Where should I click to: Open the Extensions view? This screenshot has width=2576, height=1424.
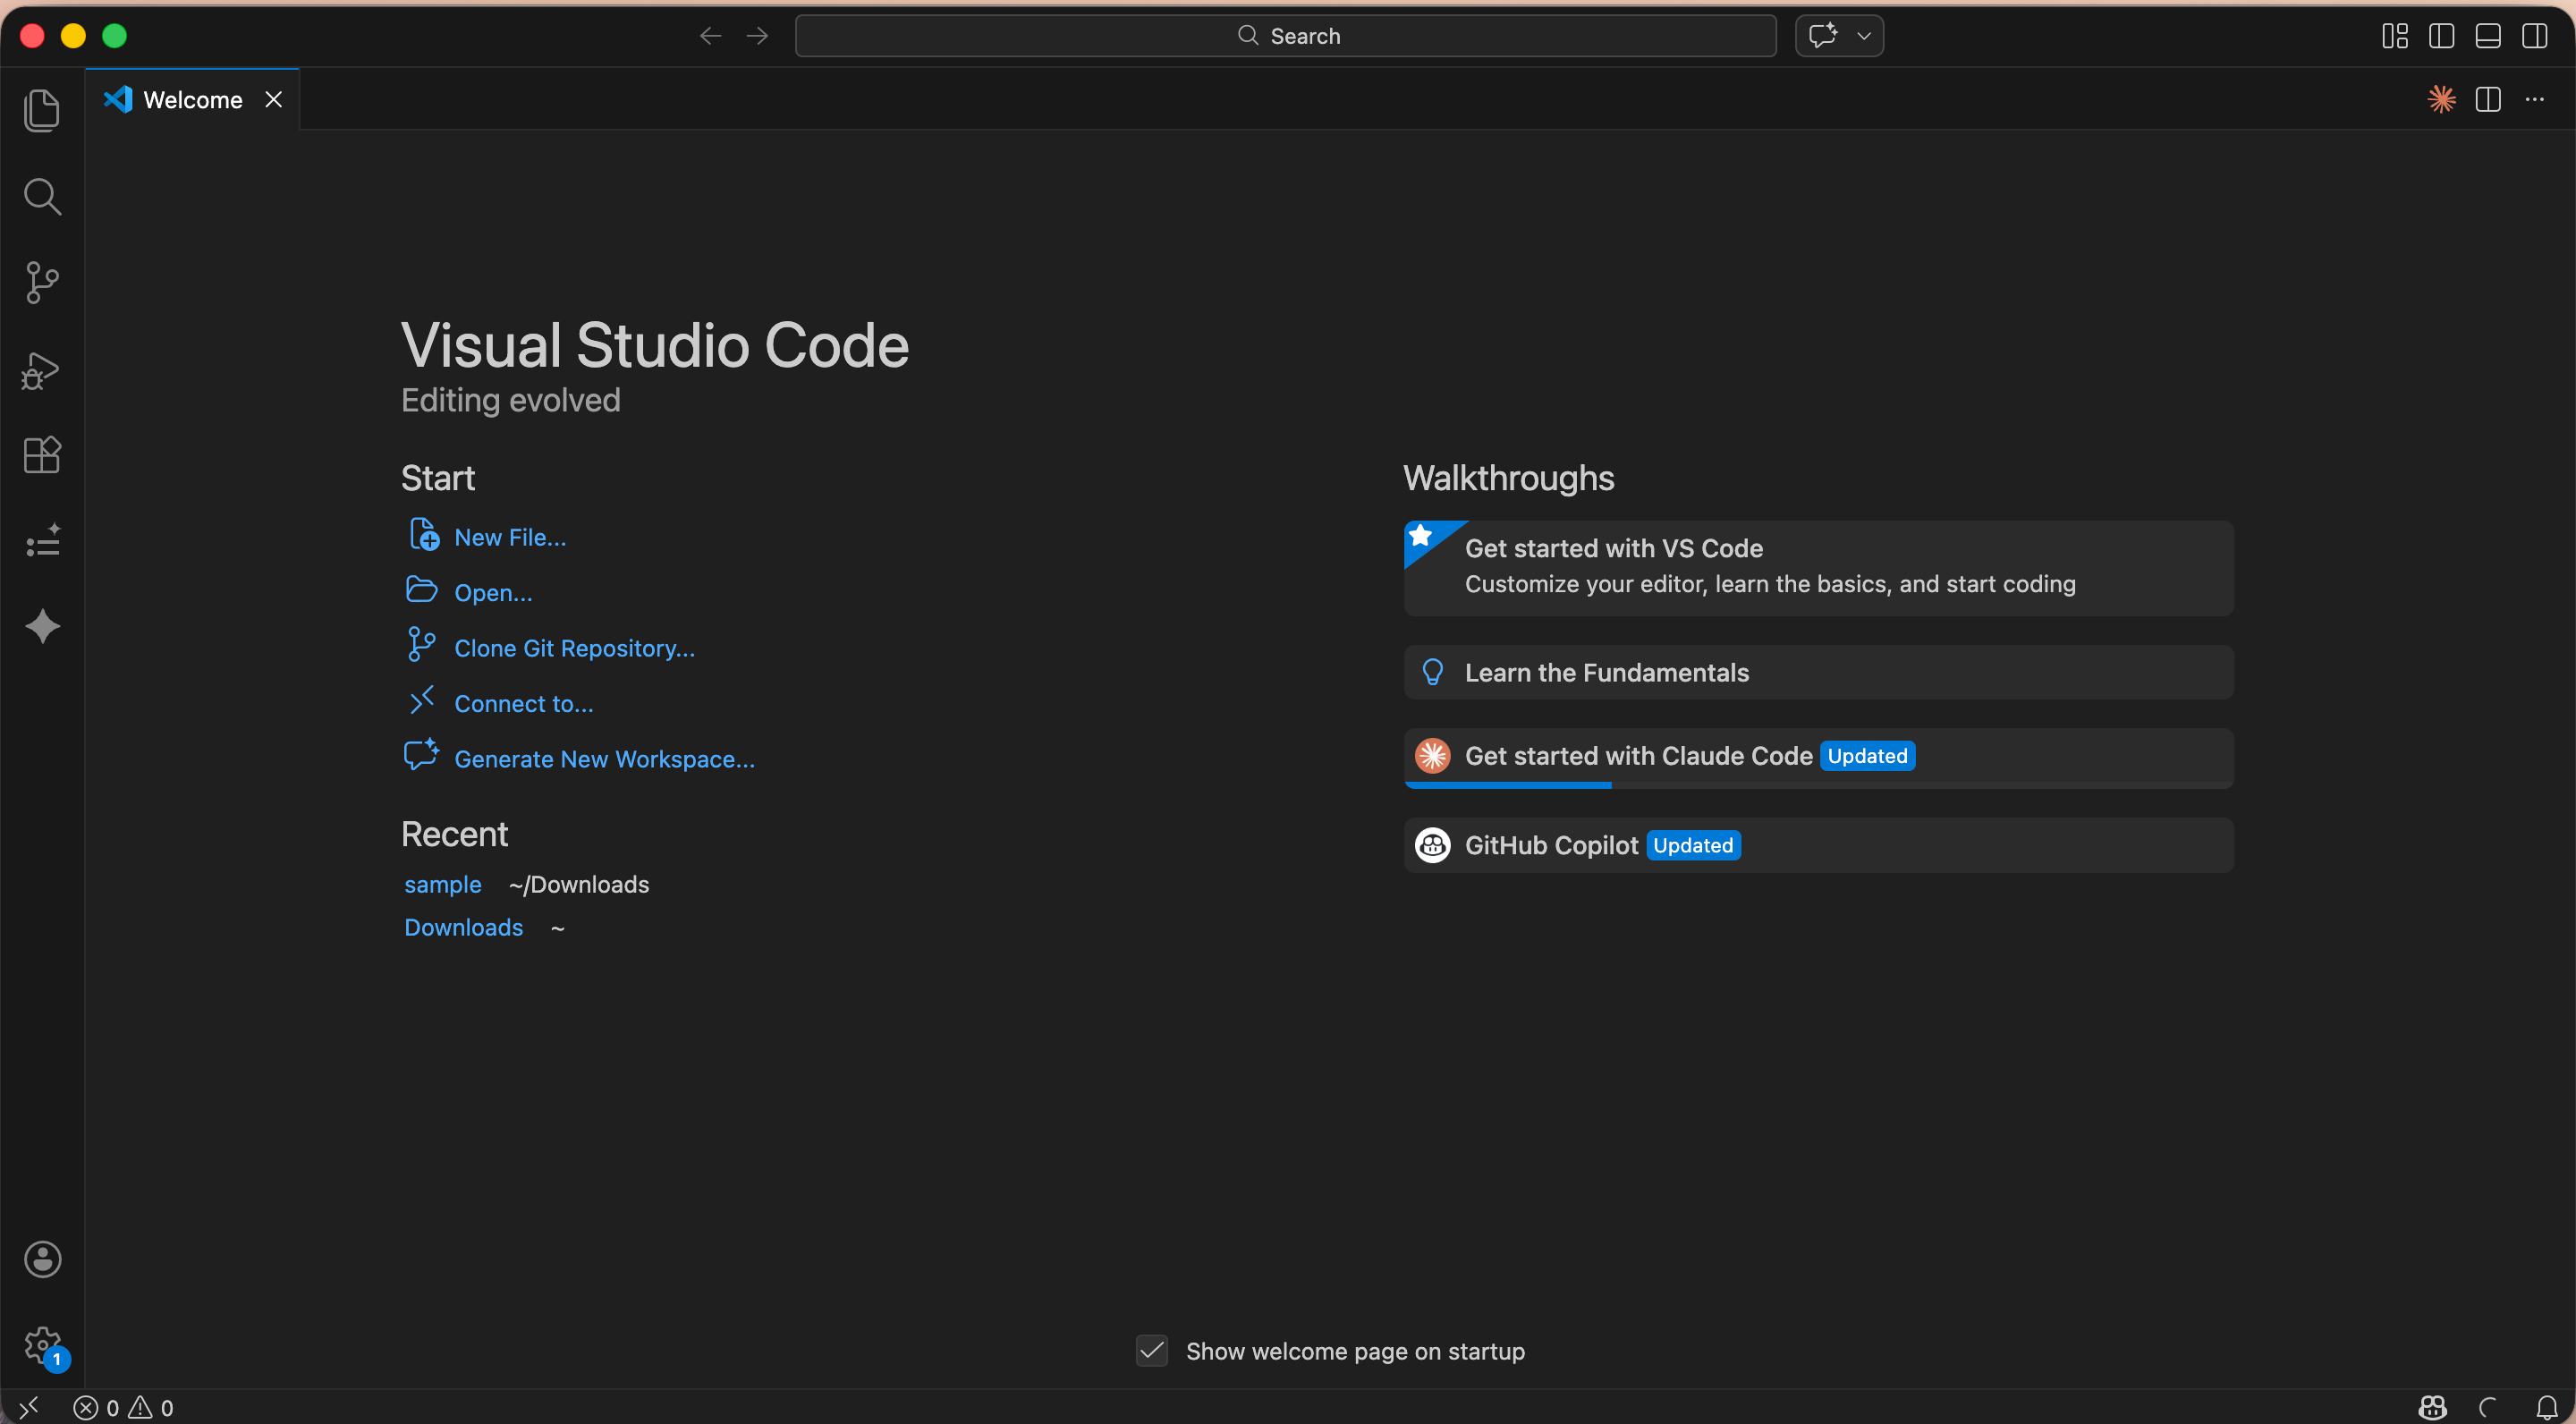42,456
